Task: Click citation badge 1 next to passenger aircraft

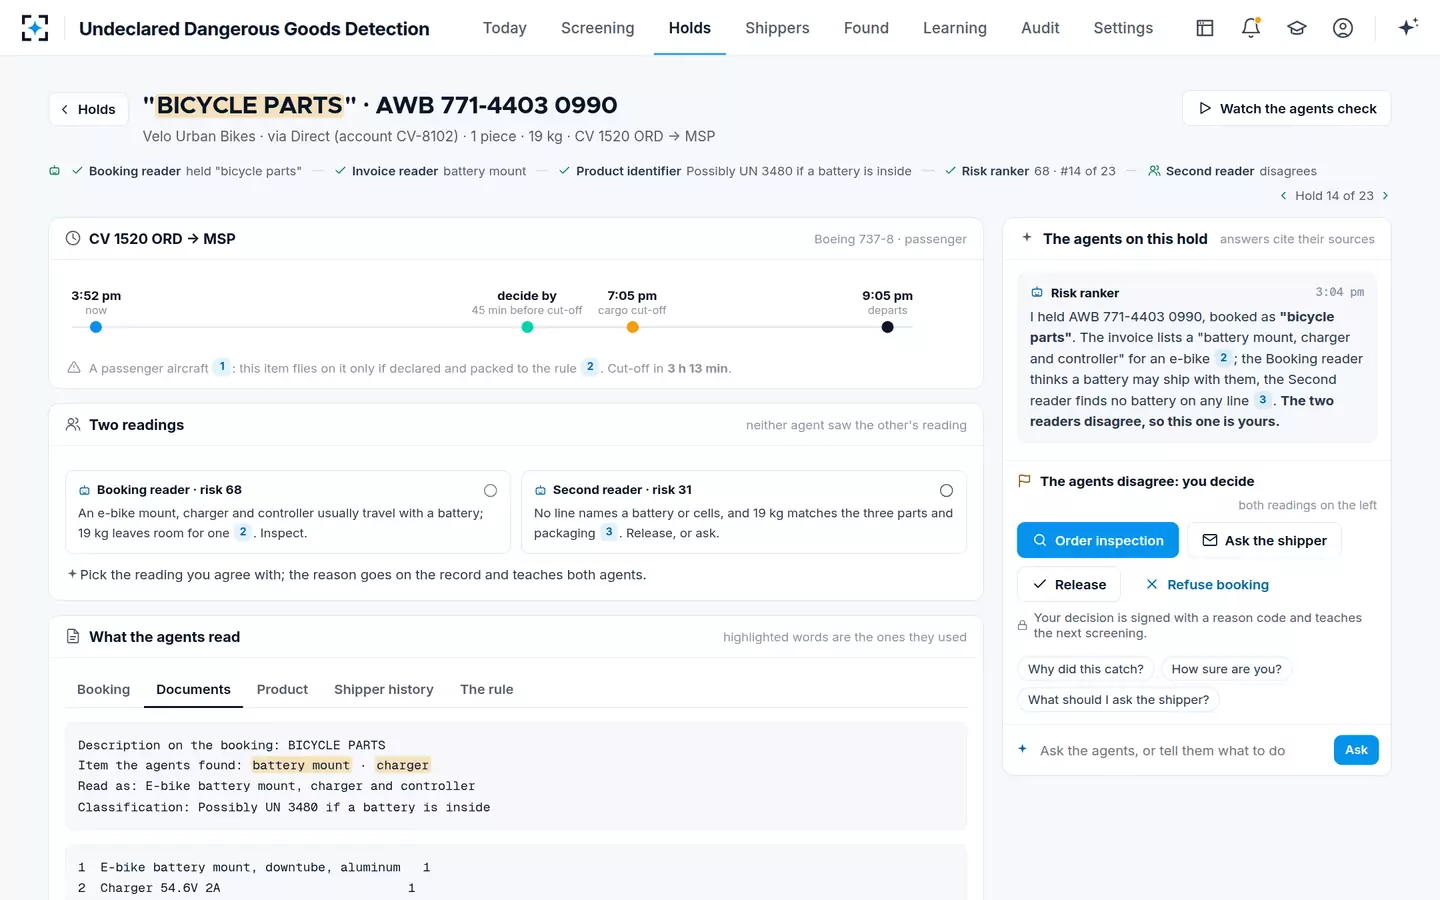Action: click(222, 367)
